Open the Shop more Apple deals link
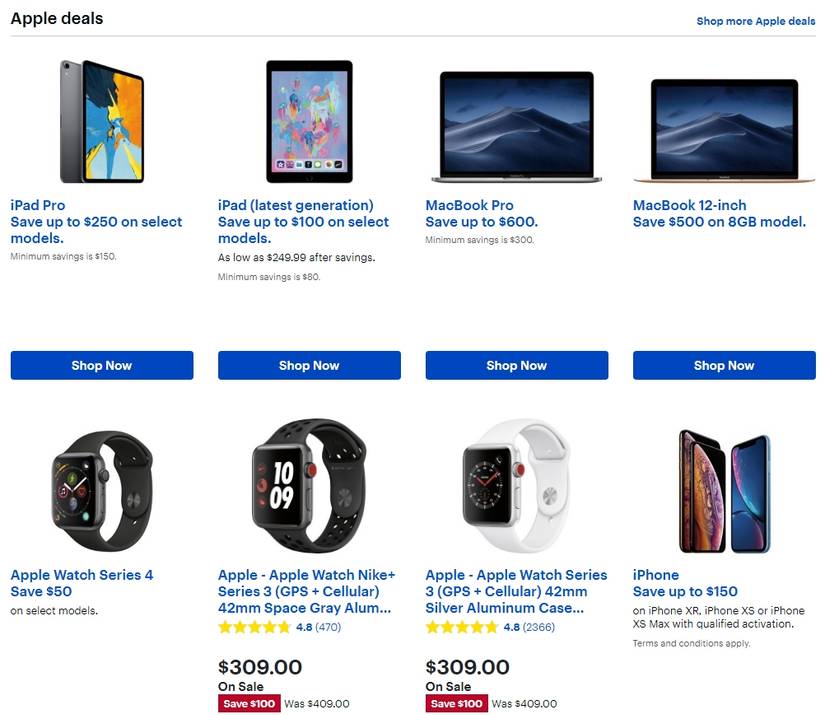 [x=757, y=20]
